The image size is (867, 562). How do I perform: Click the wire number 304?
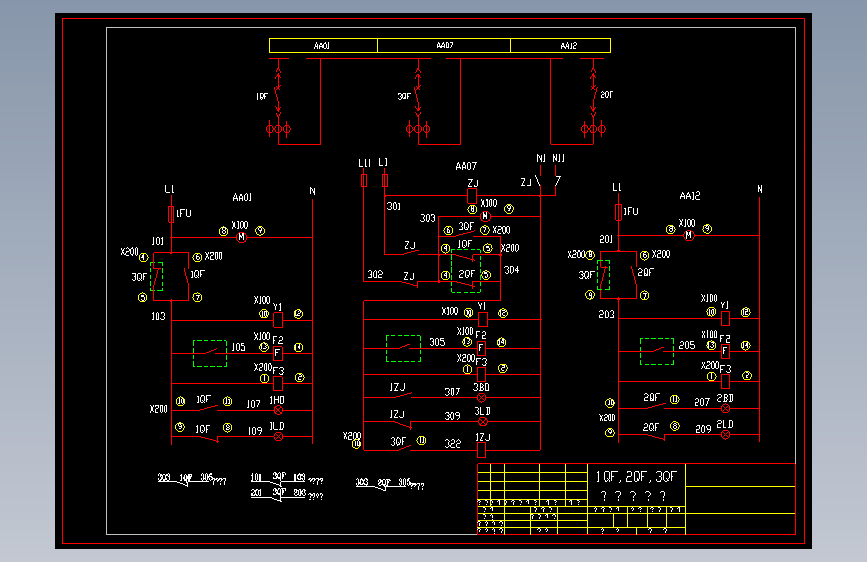click(x=511, y=270)
